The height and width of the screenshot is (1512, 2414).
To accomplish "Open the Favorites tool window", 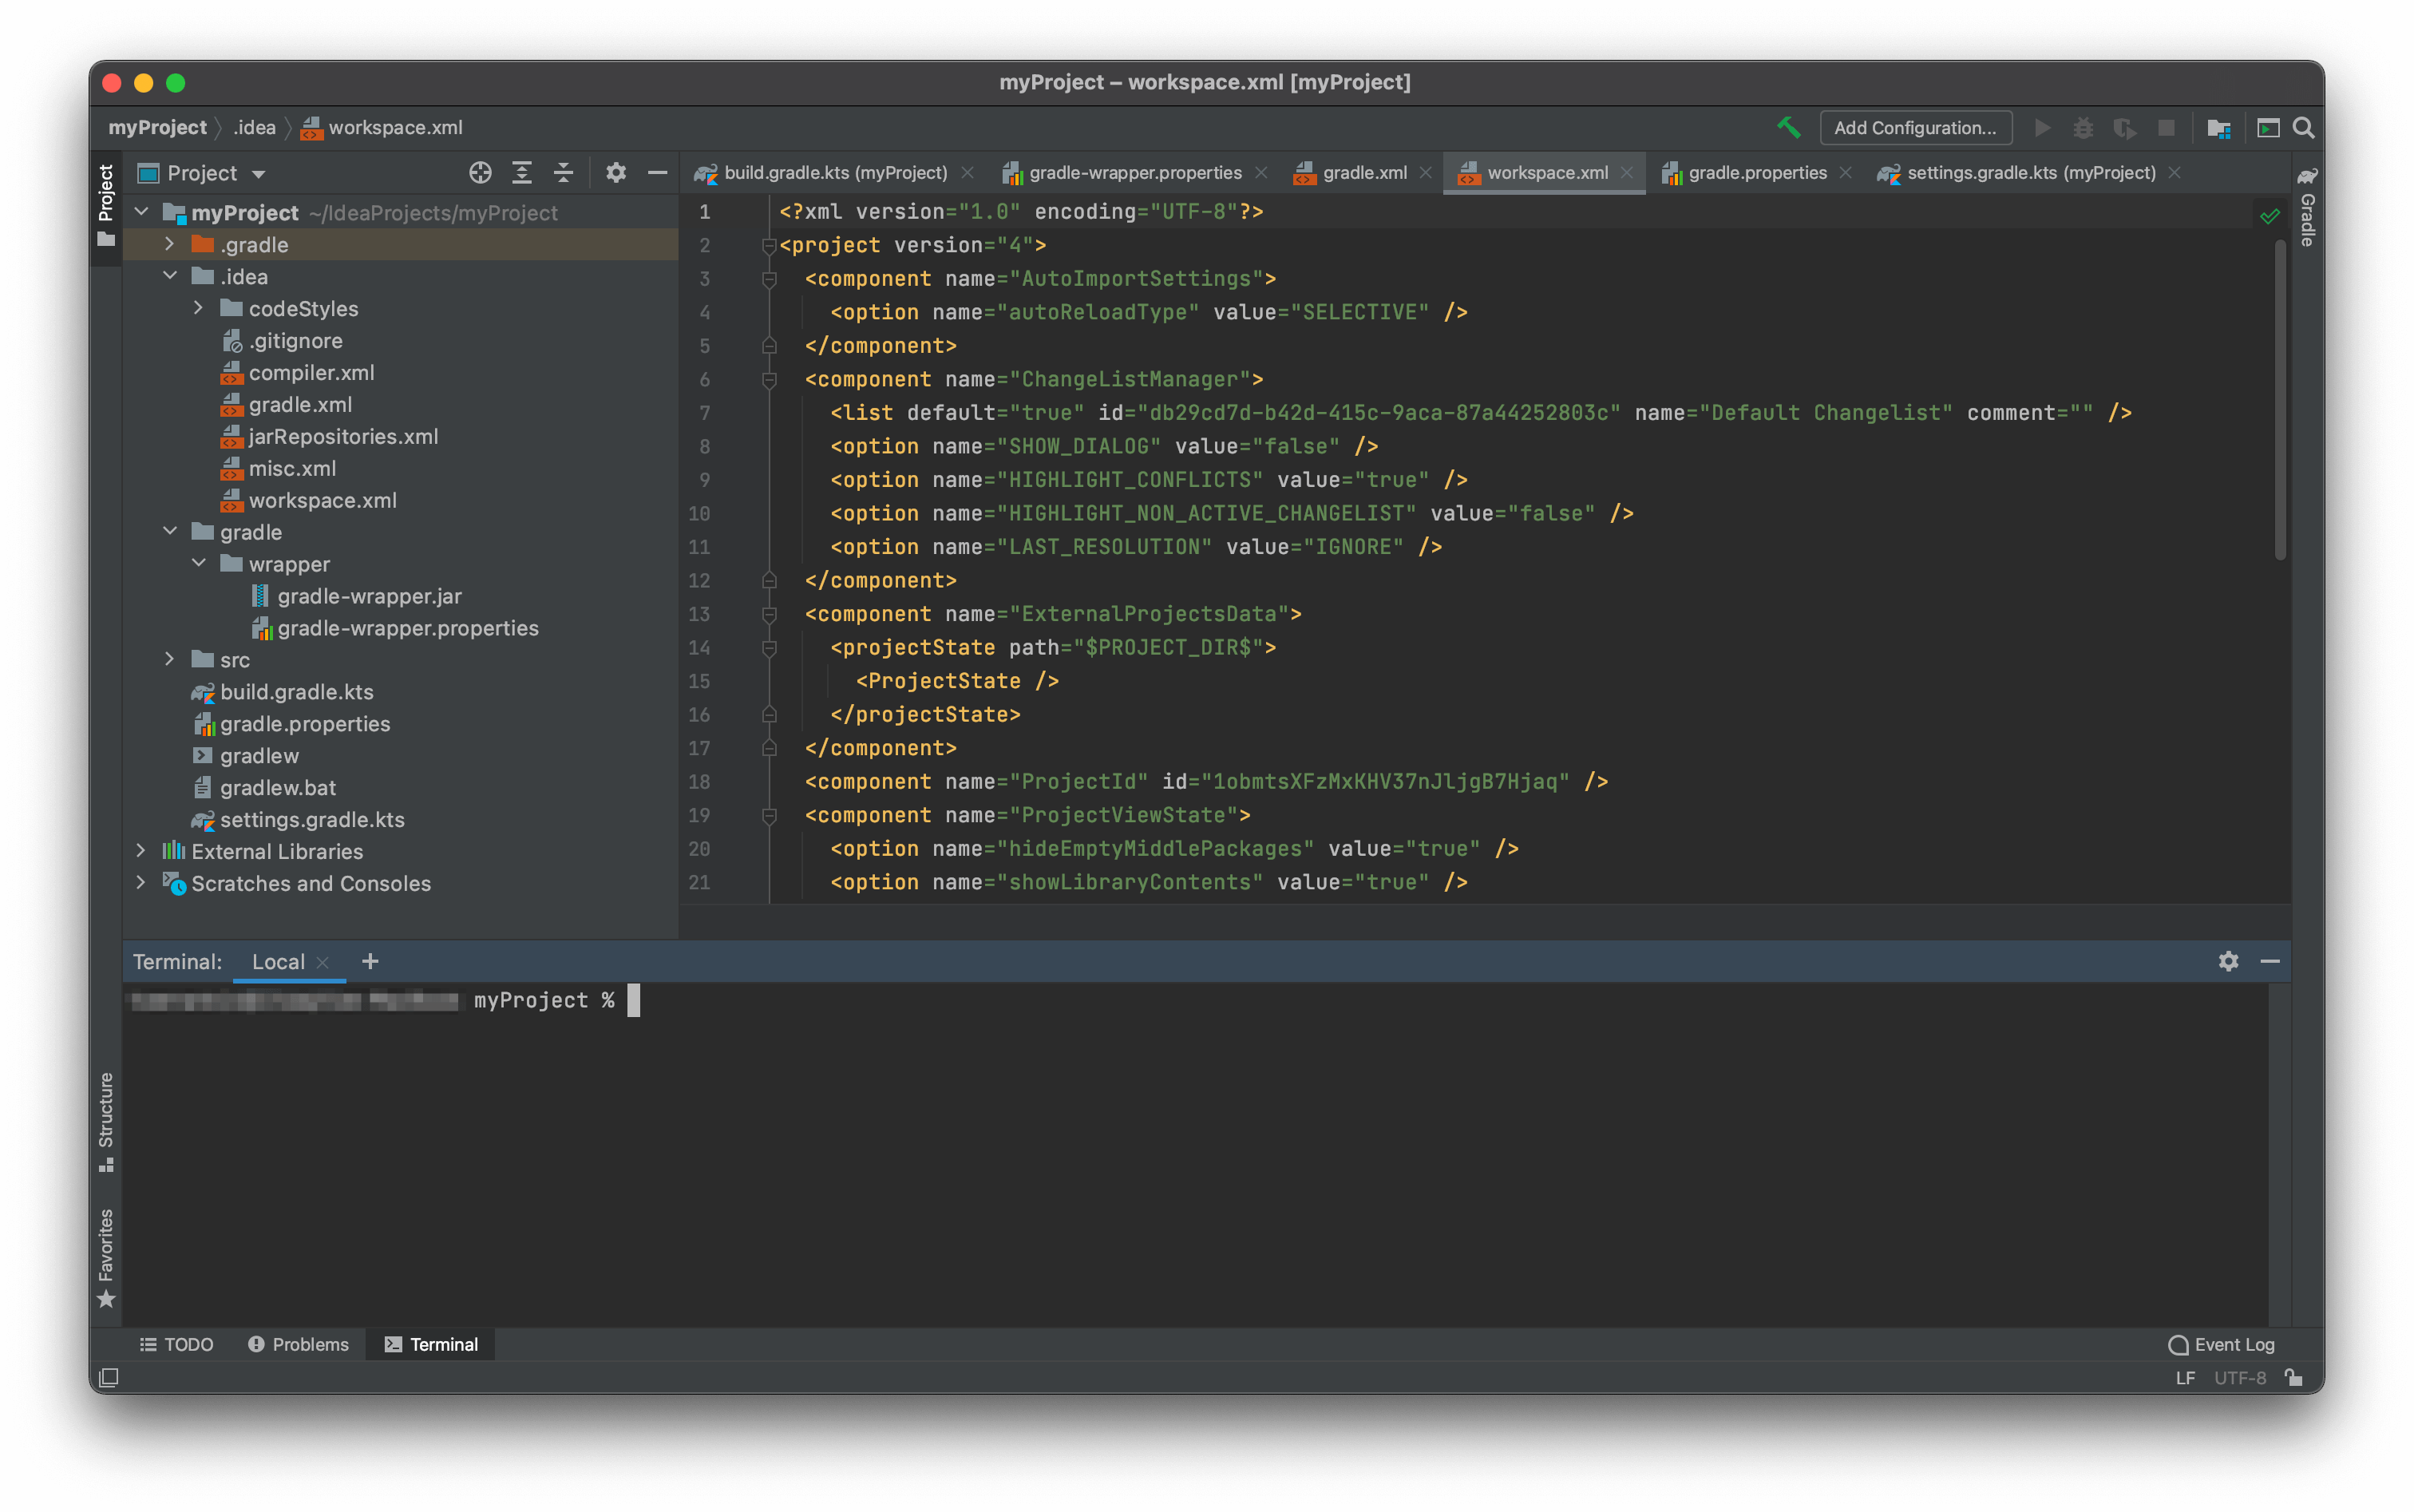I will click(106, 1258).
